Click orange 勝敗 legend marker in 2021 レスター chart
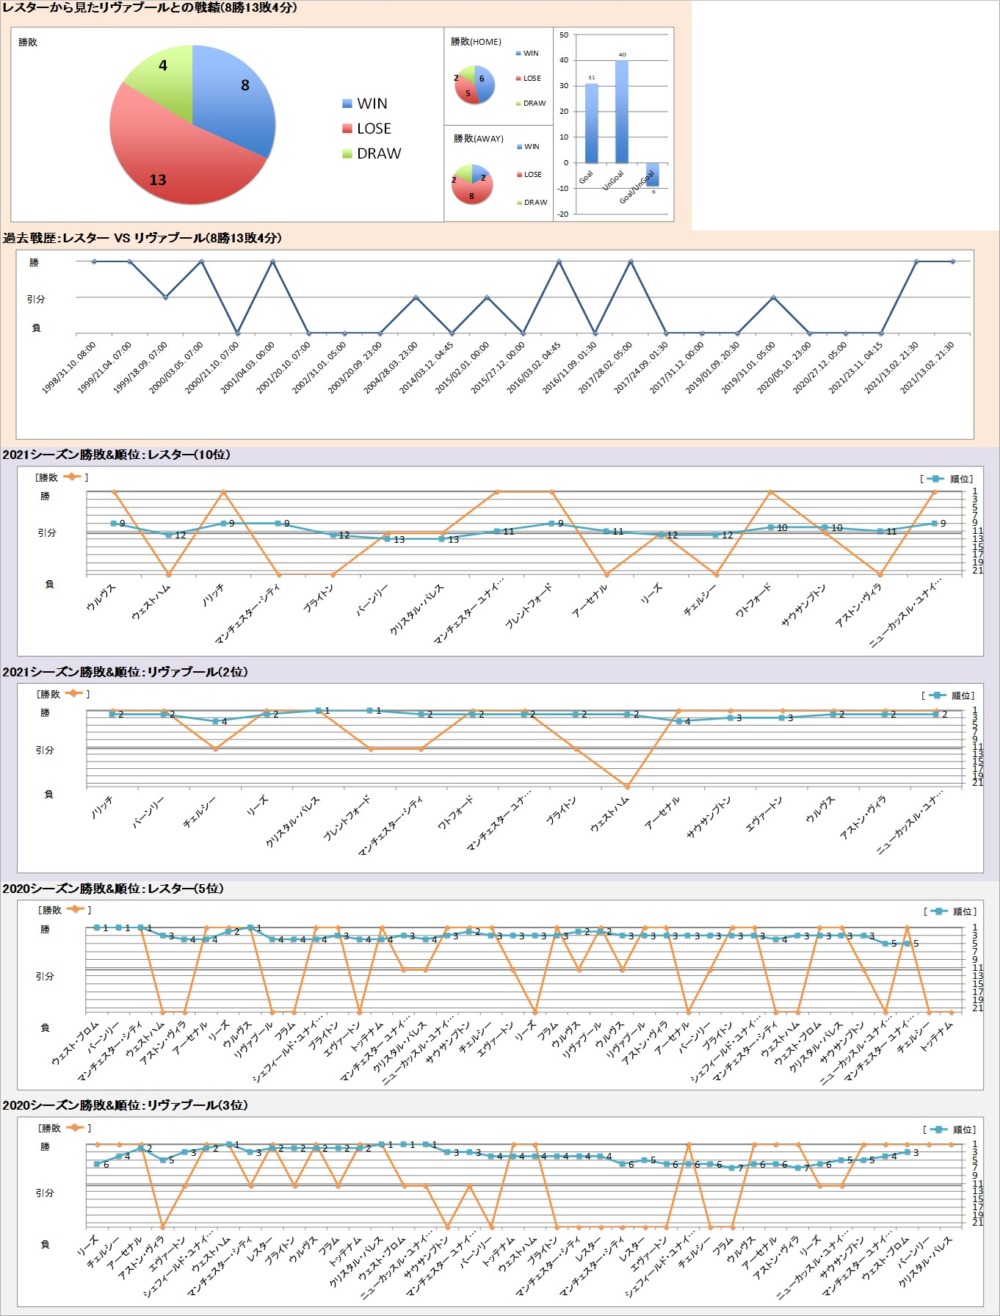Screen dimensions: 1000x1316 [x=72, y=477]
